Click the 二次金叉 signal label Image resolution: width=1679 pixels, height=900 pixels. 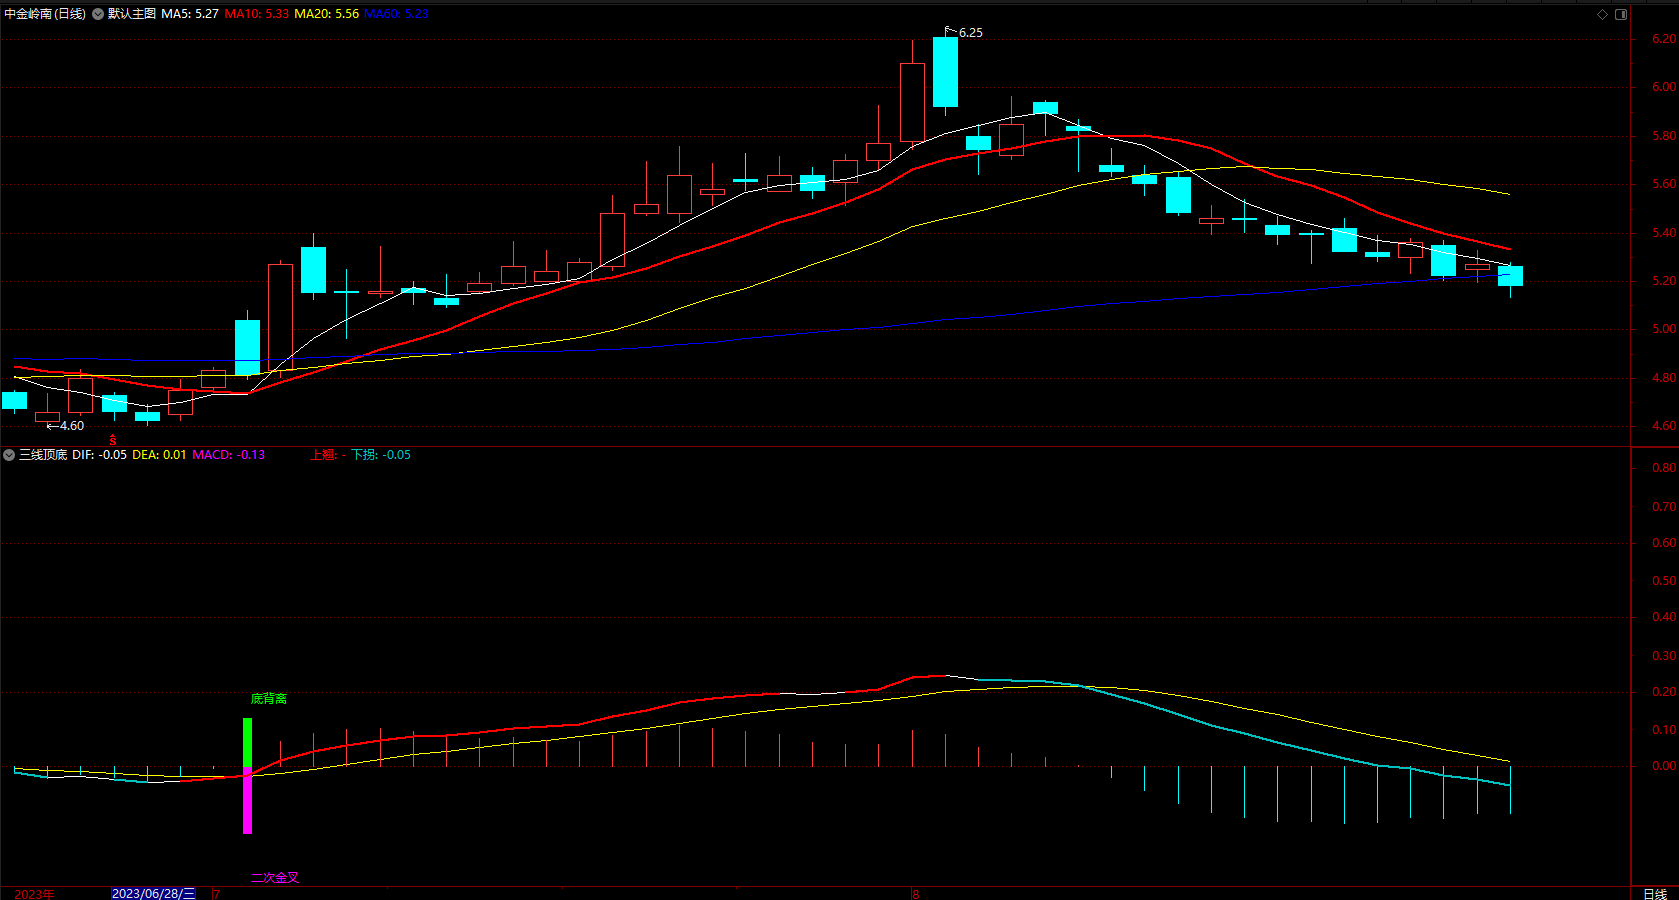pyautogui.click(x=274, y=878)
